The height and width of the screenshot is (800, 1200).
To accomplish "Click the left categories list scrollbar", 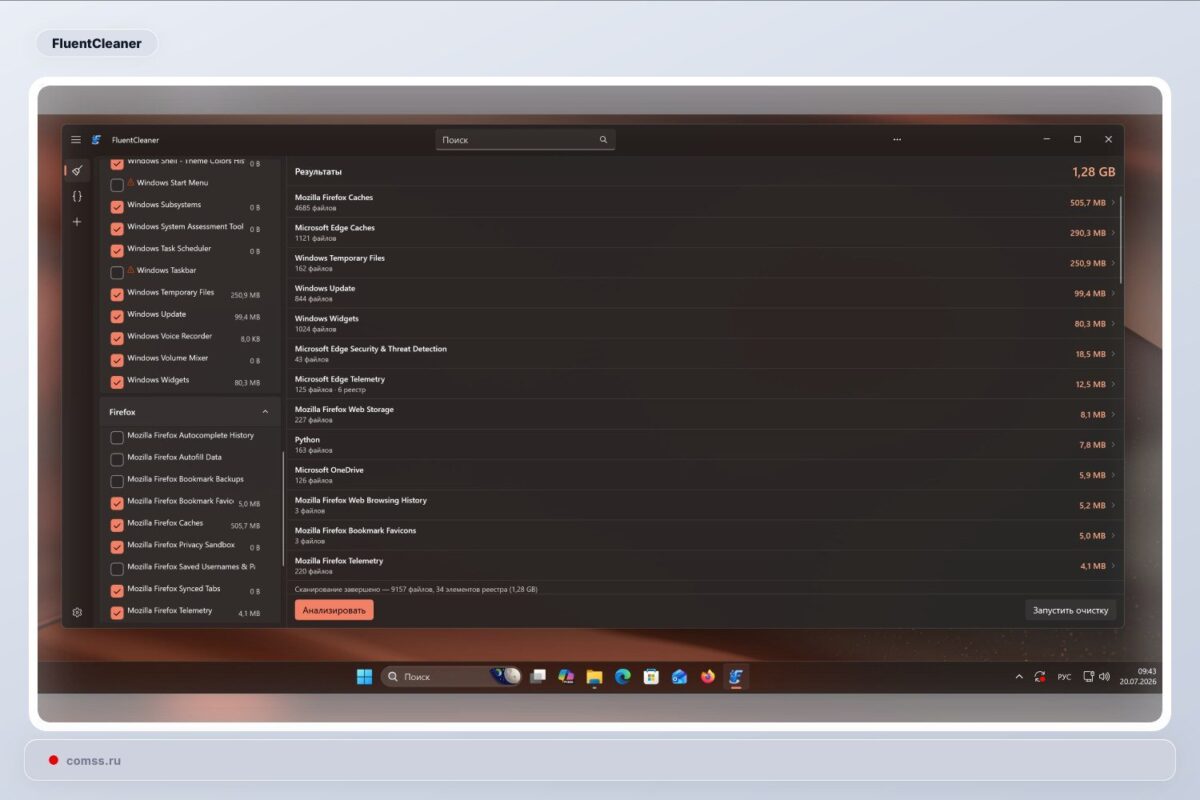I will click(284, 510).
